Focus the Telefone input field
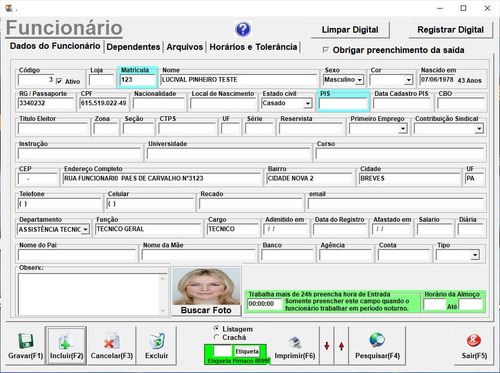The width and height of the screenshot is (500, 373). point(60,204)
